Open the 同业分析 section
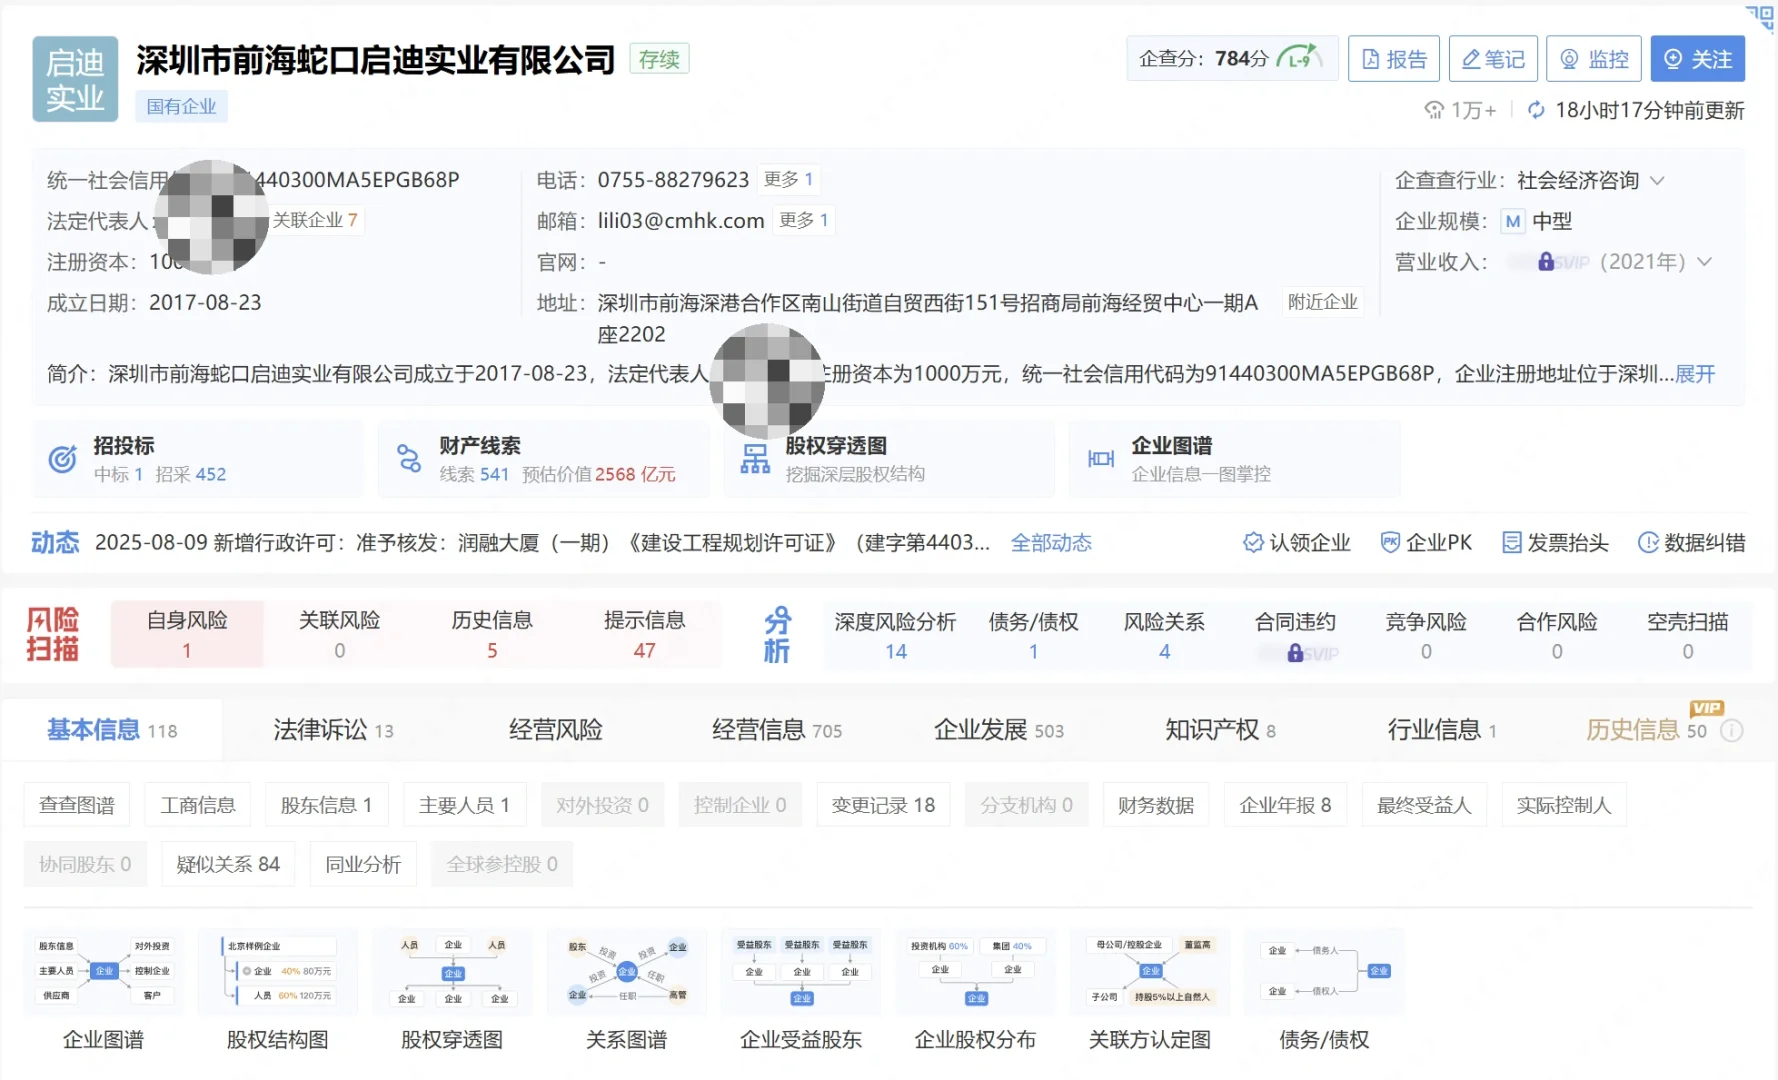Image resolution: width=1778 pixels, height=1080 pixels. [363, 864]
